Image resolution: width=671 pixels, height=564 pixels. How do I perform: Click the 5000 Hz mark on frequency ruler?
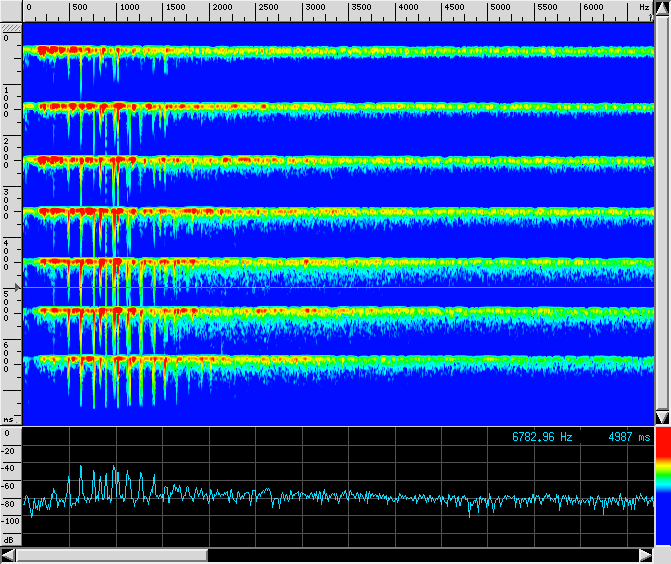pyautogui.click(x=500, y=8)
